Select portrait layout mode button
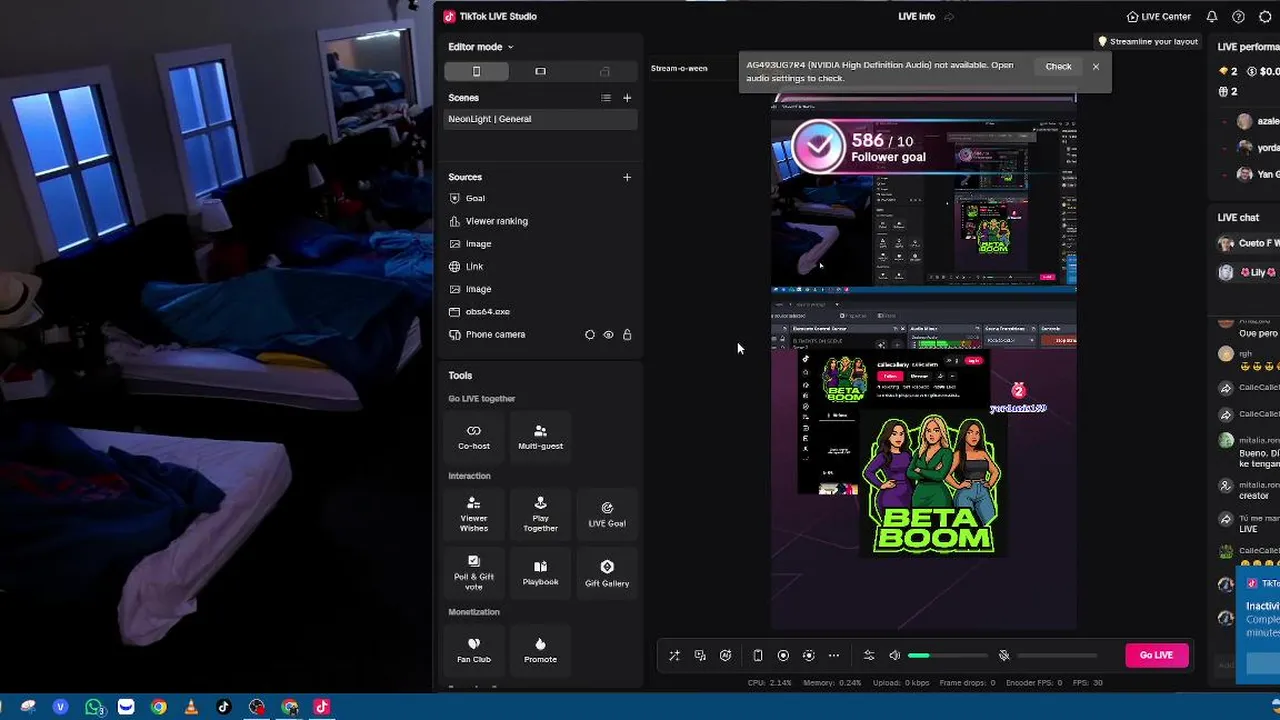The image size is (1280, 720). [x=476, y=71]
